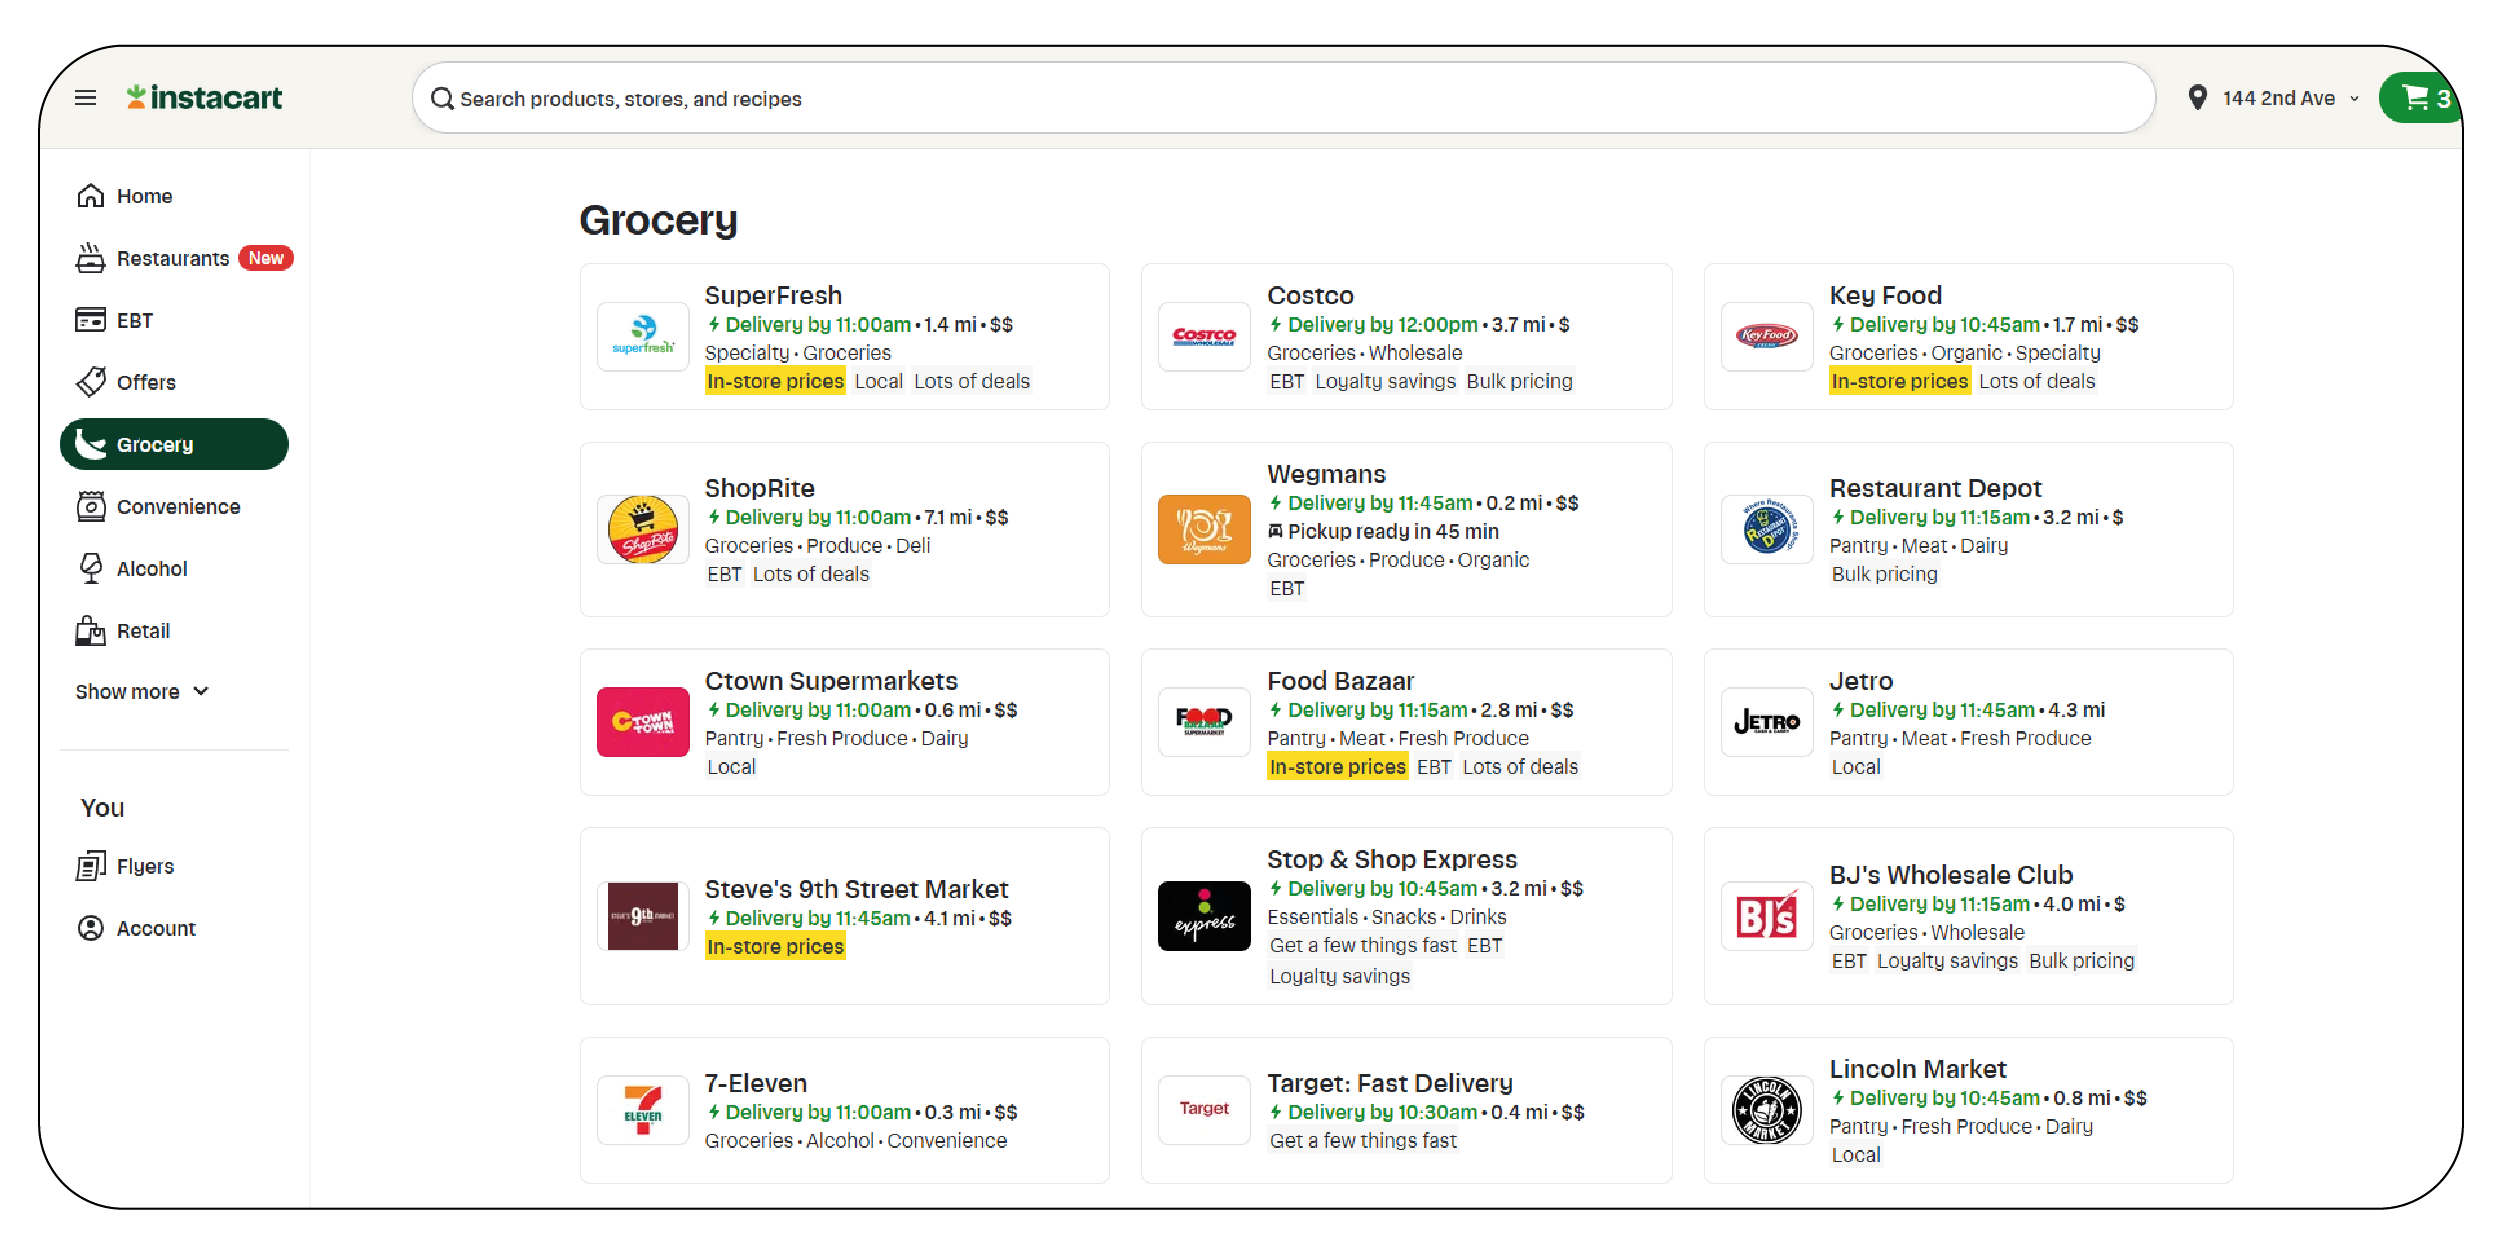Click the EBT card icon in sidebar
This screenshot has height=1240, width=2497.
(90, 320)
